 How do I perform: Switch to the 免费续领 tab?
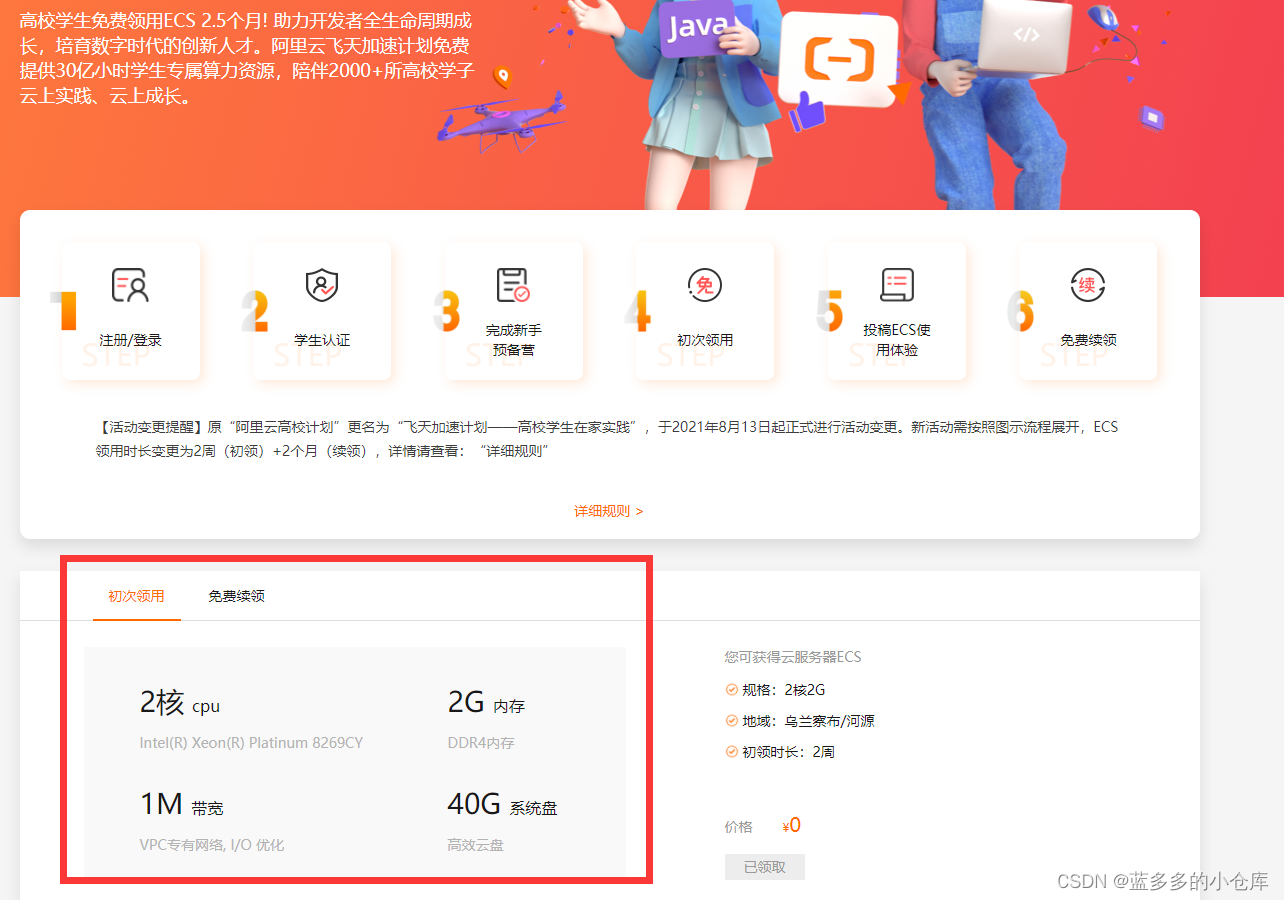coord(236,596)
